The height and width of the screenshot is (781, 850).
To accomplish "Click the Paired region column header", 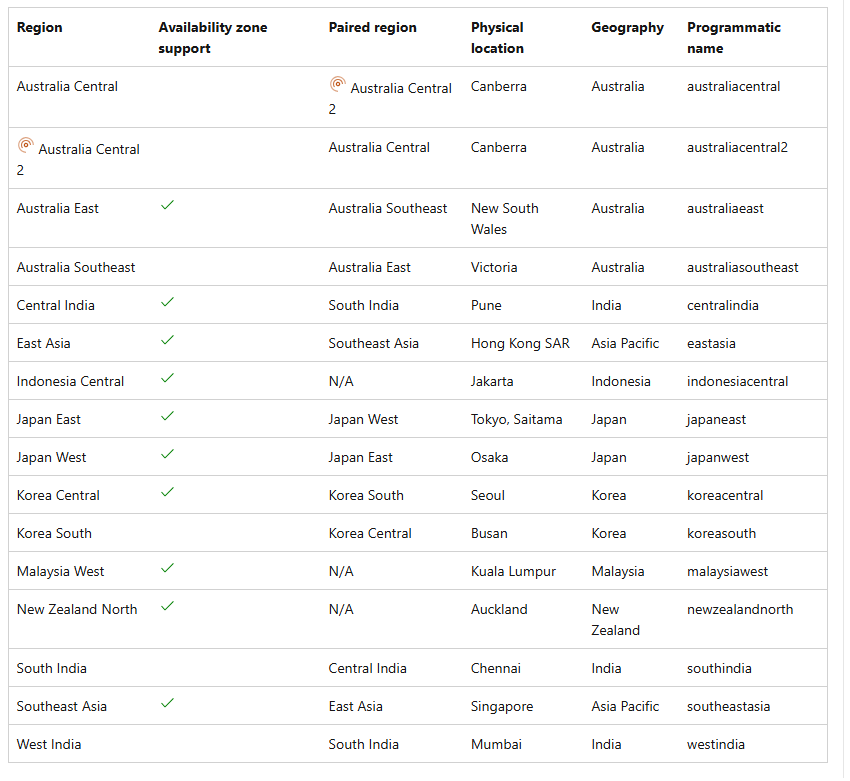I will point(372,28).
